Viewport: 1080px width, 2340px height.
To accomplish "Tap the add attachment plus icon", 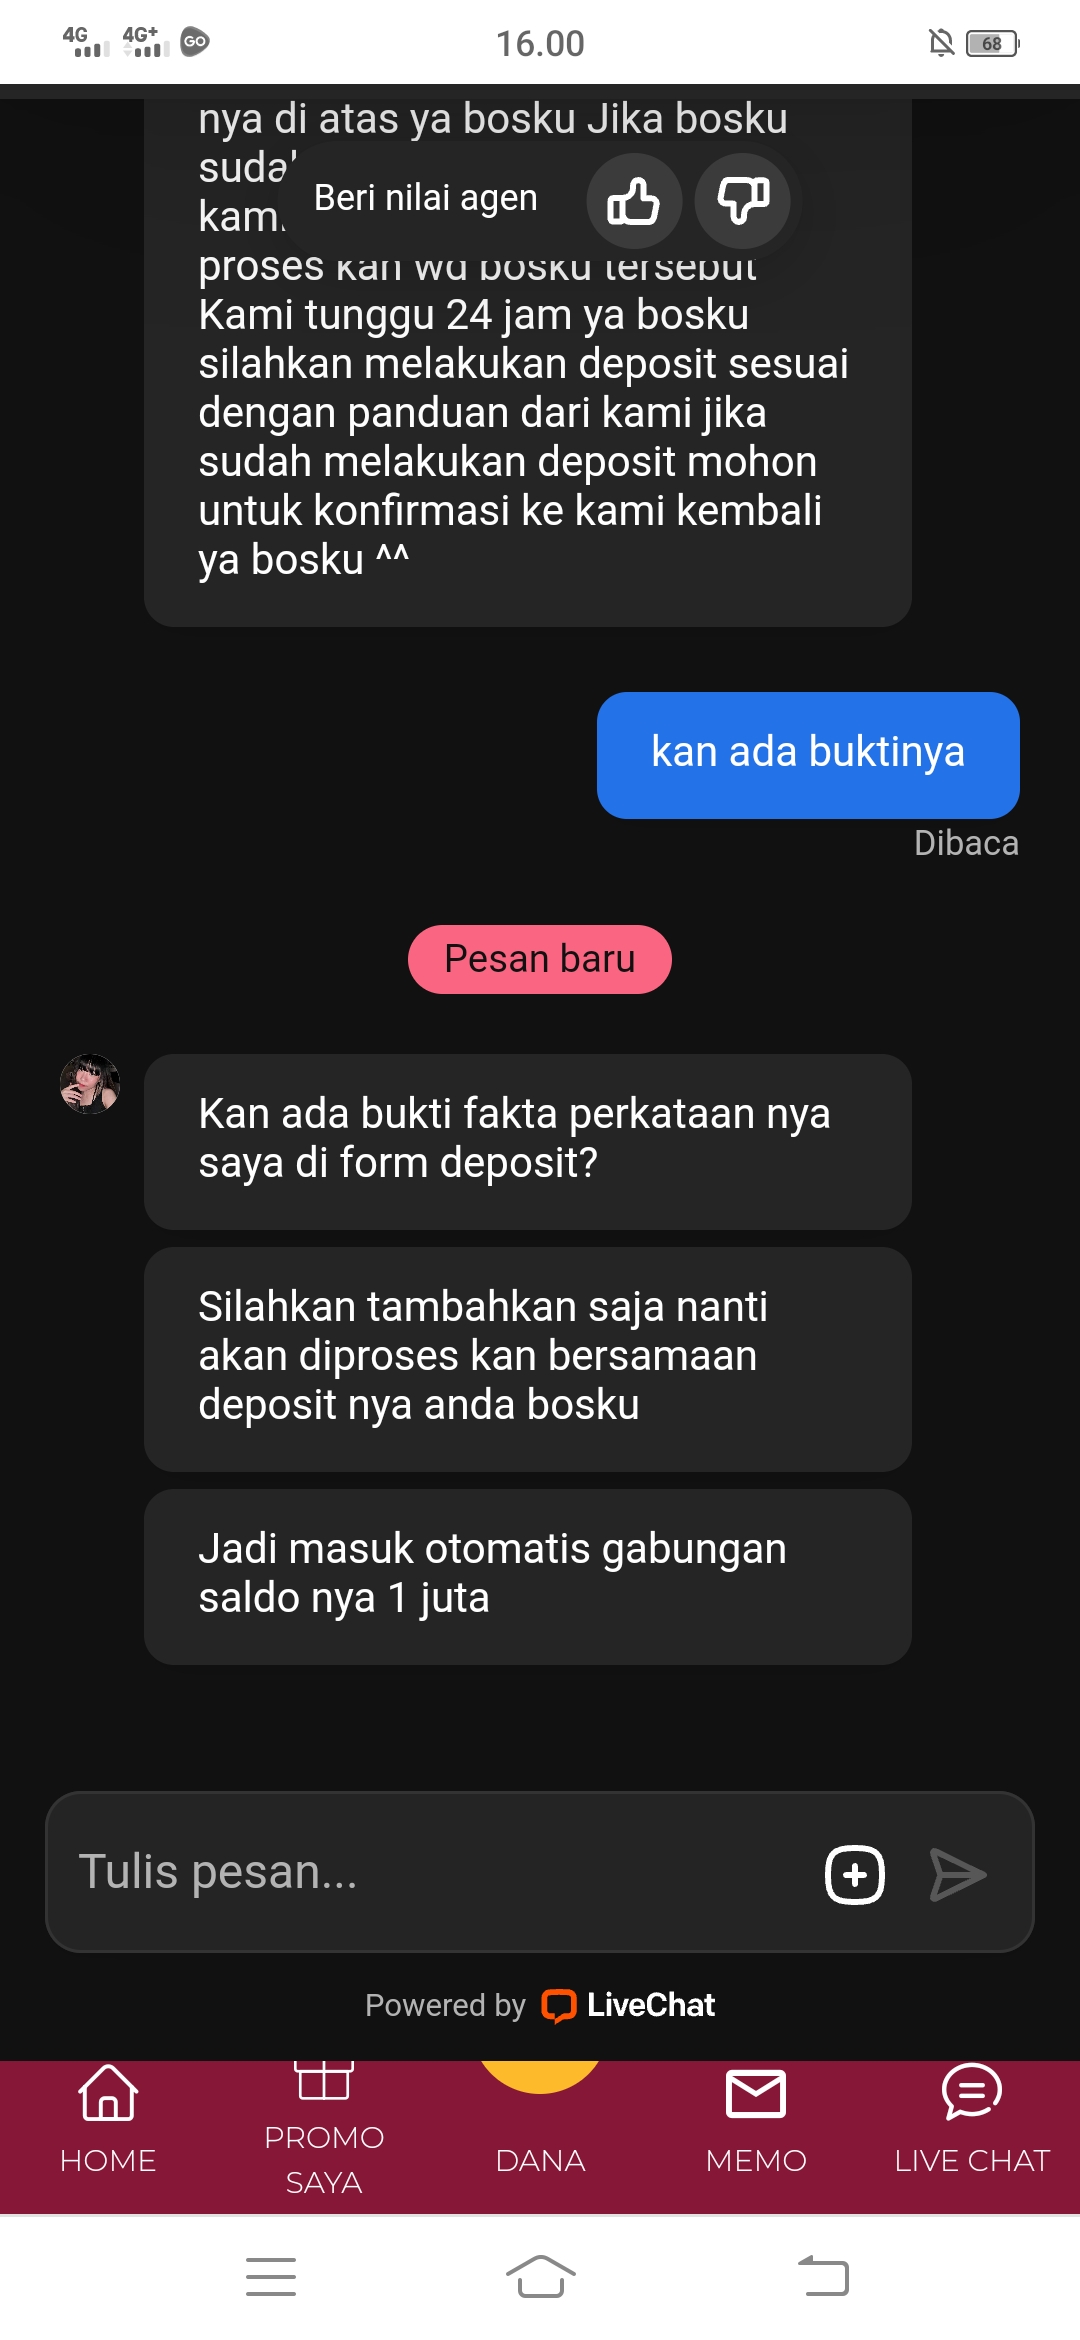I will [x=855, y=1875].
